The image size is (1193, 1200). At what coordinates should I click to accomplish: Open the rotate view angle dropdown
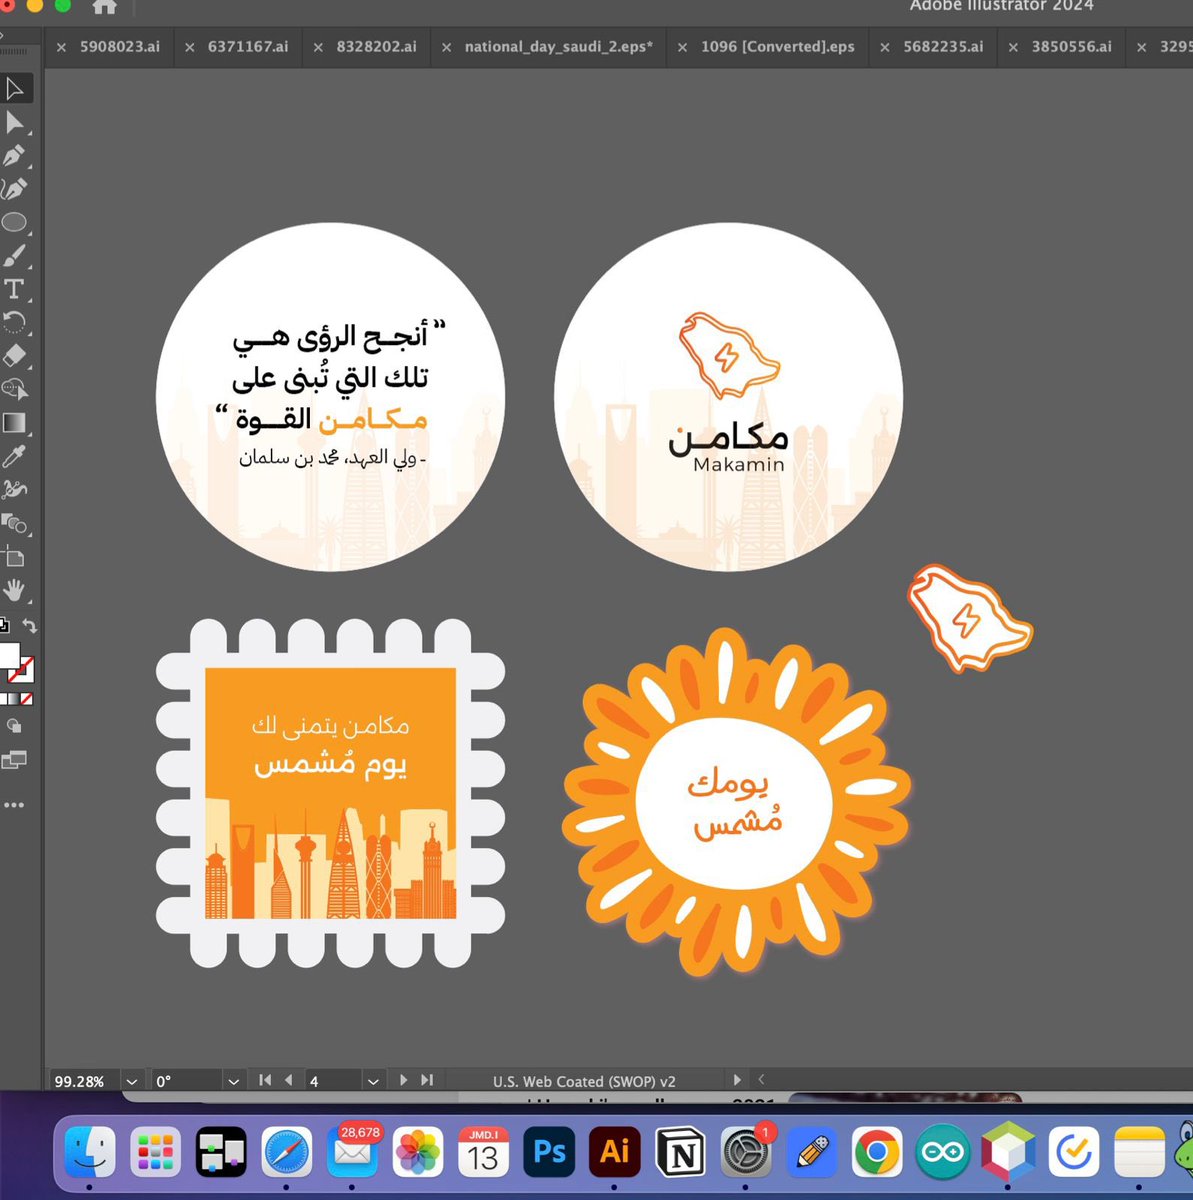pos(234,1081)
